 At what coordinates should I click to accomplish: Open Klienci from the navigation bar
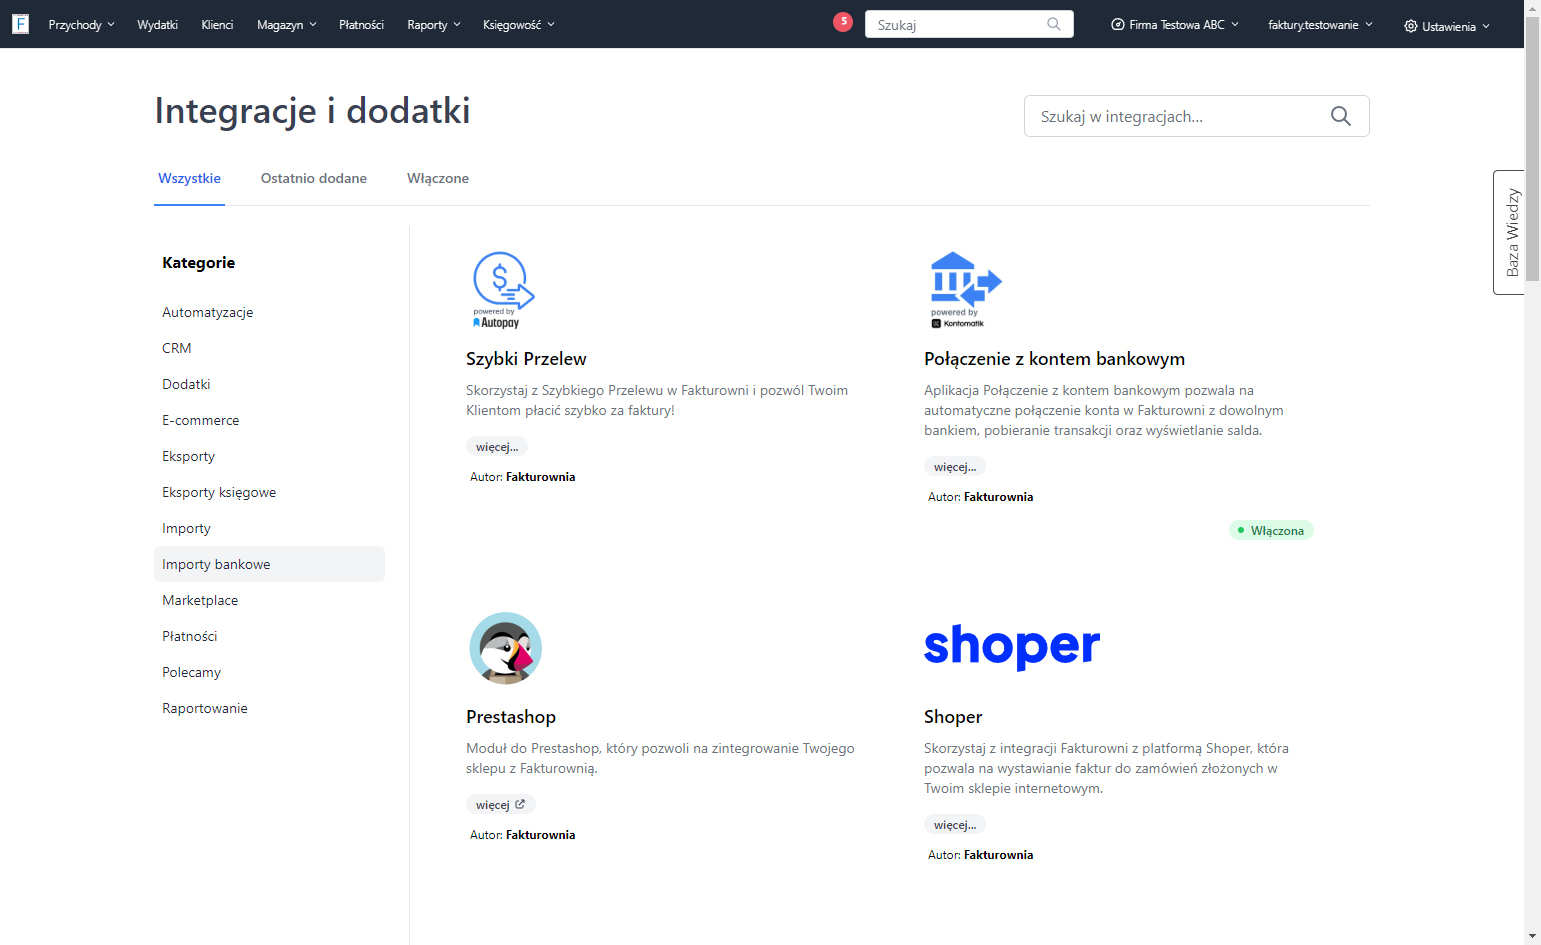pos(217,25)
